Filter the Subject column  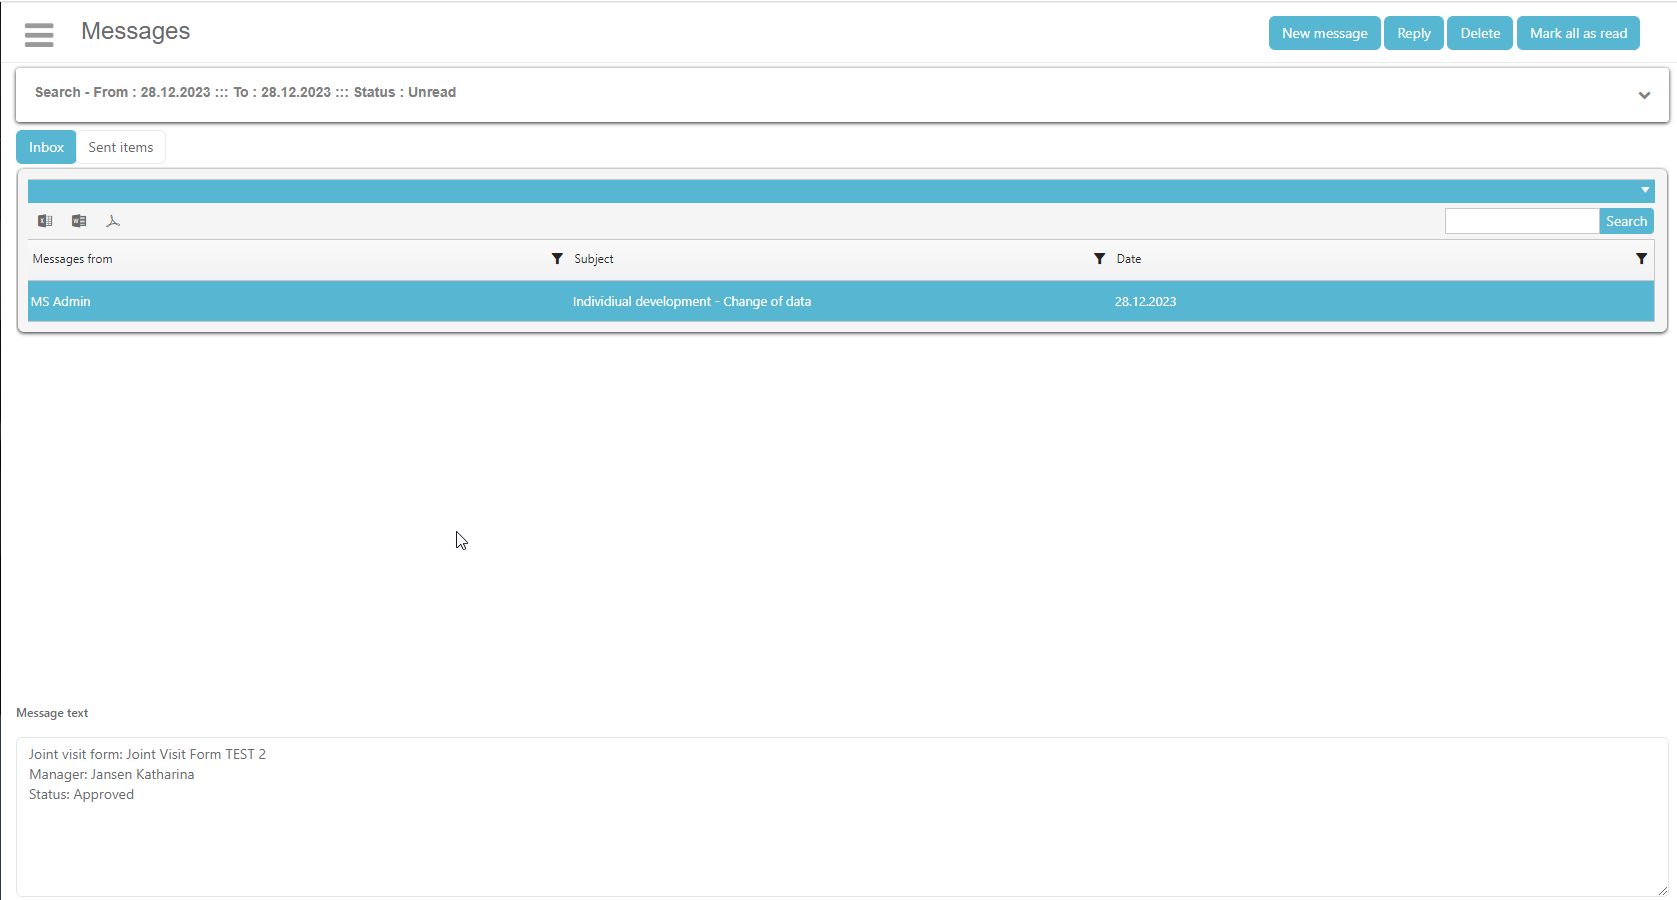pos(1099,259)
